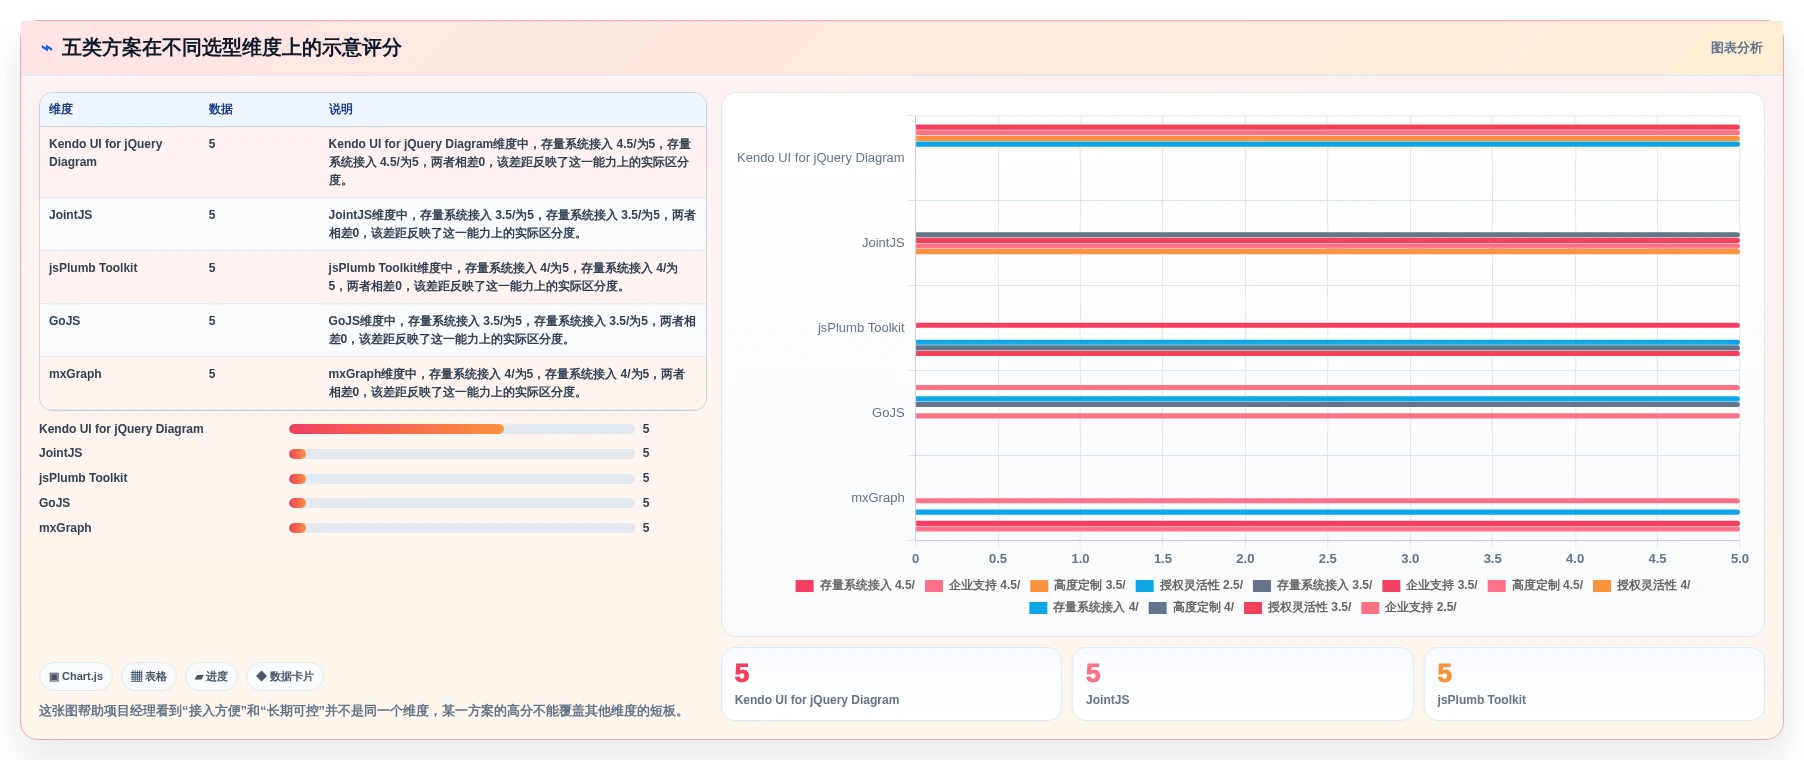1804x760 pixels.
Task: Click the blue icon beside the title
Action: pyautogui.click(x=47, y=48)
